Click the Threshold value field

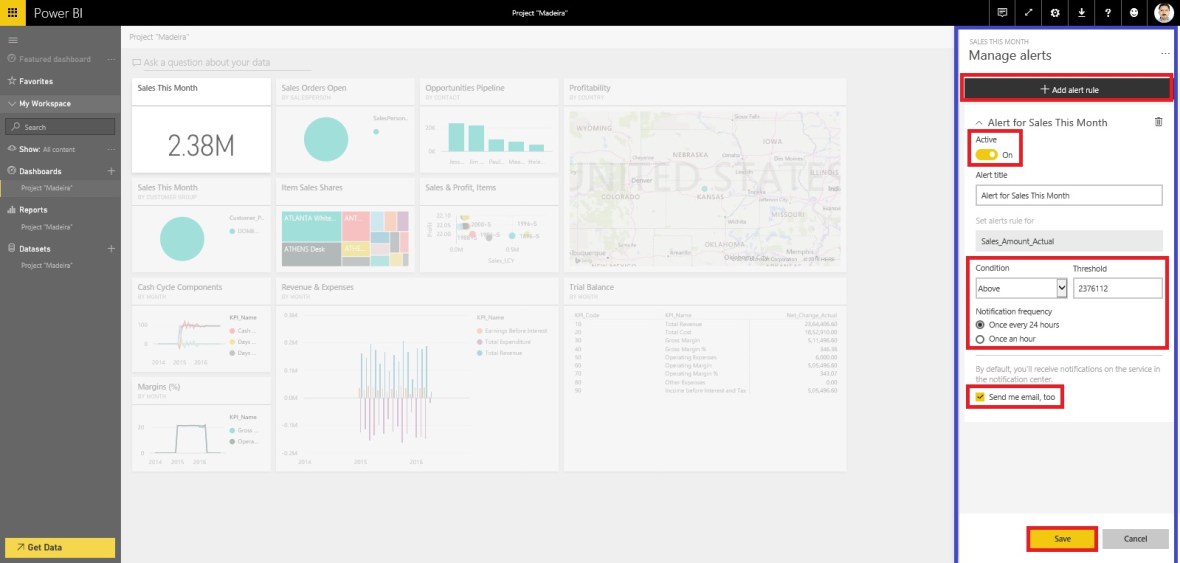(1117, 288)
